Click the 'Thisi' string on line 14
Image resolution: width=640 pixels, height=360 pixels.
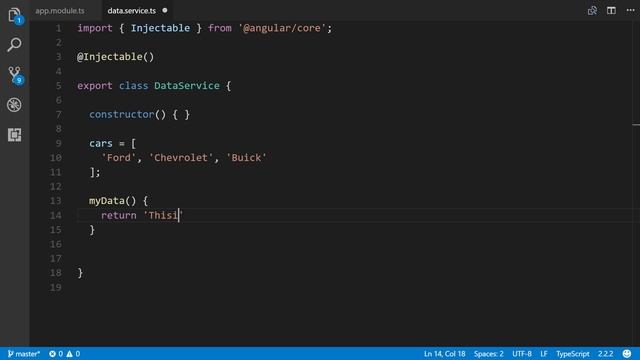point(163,215)
